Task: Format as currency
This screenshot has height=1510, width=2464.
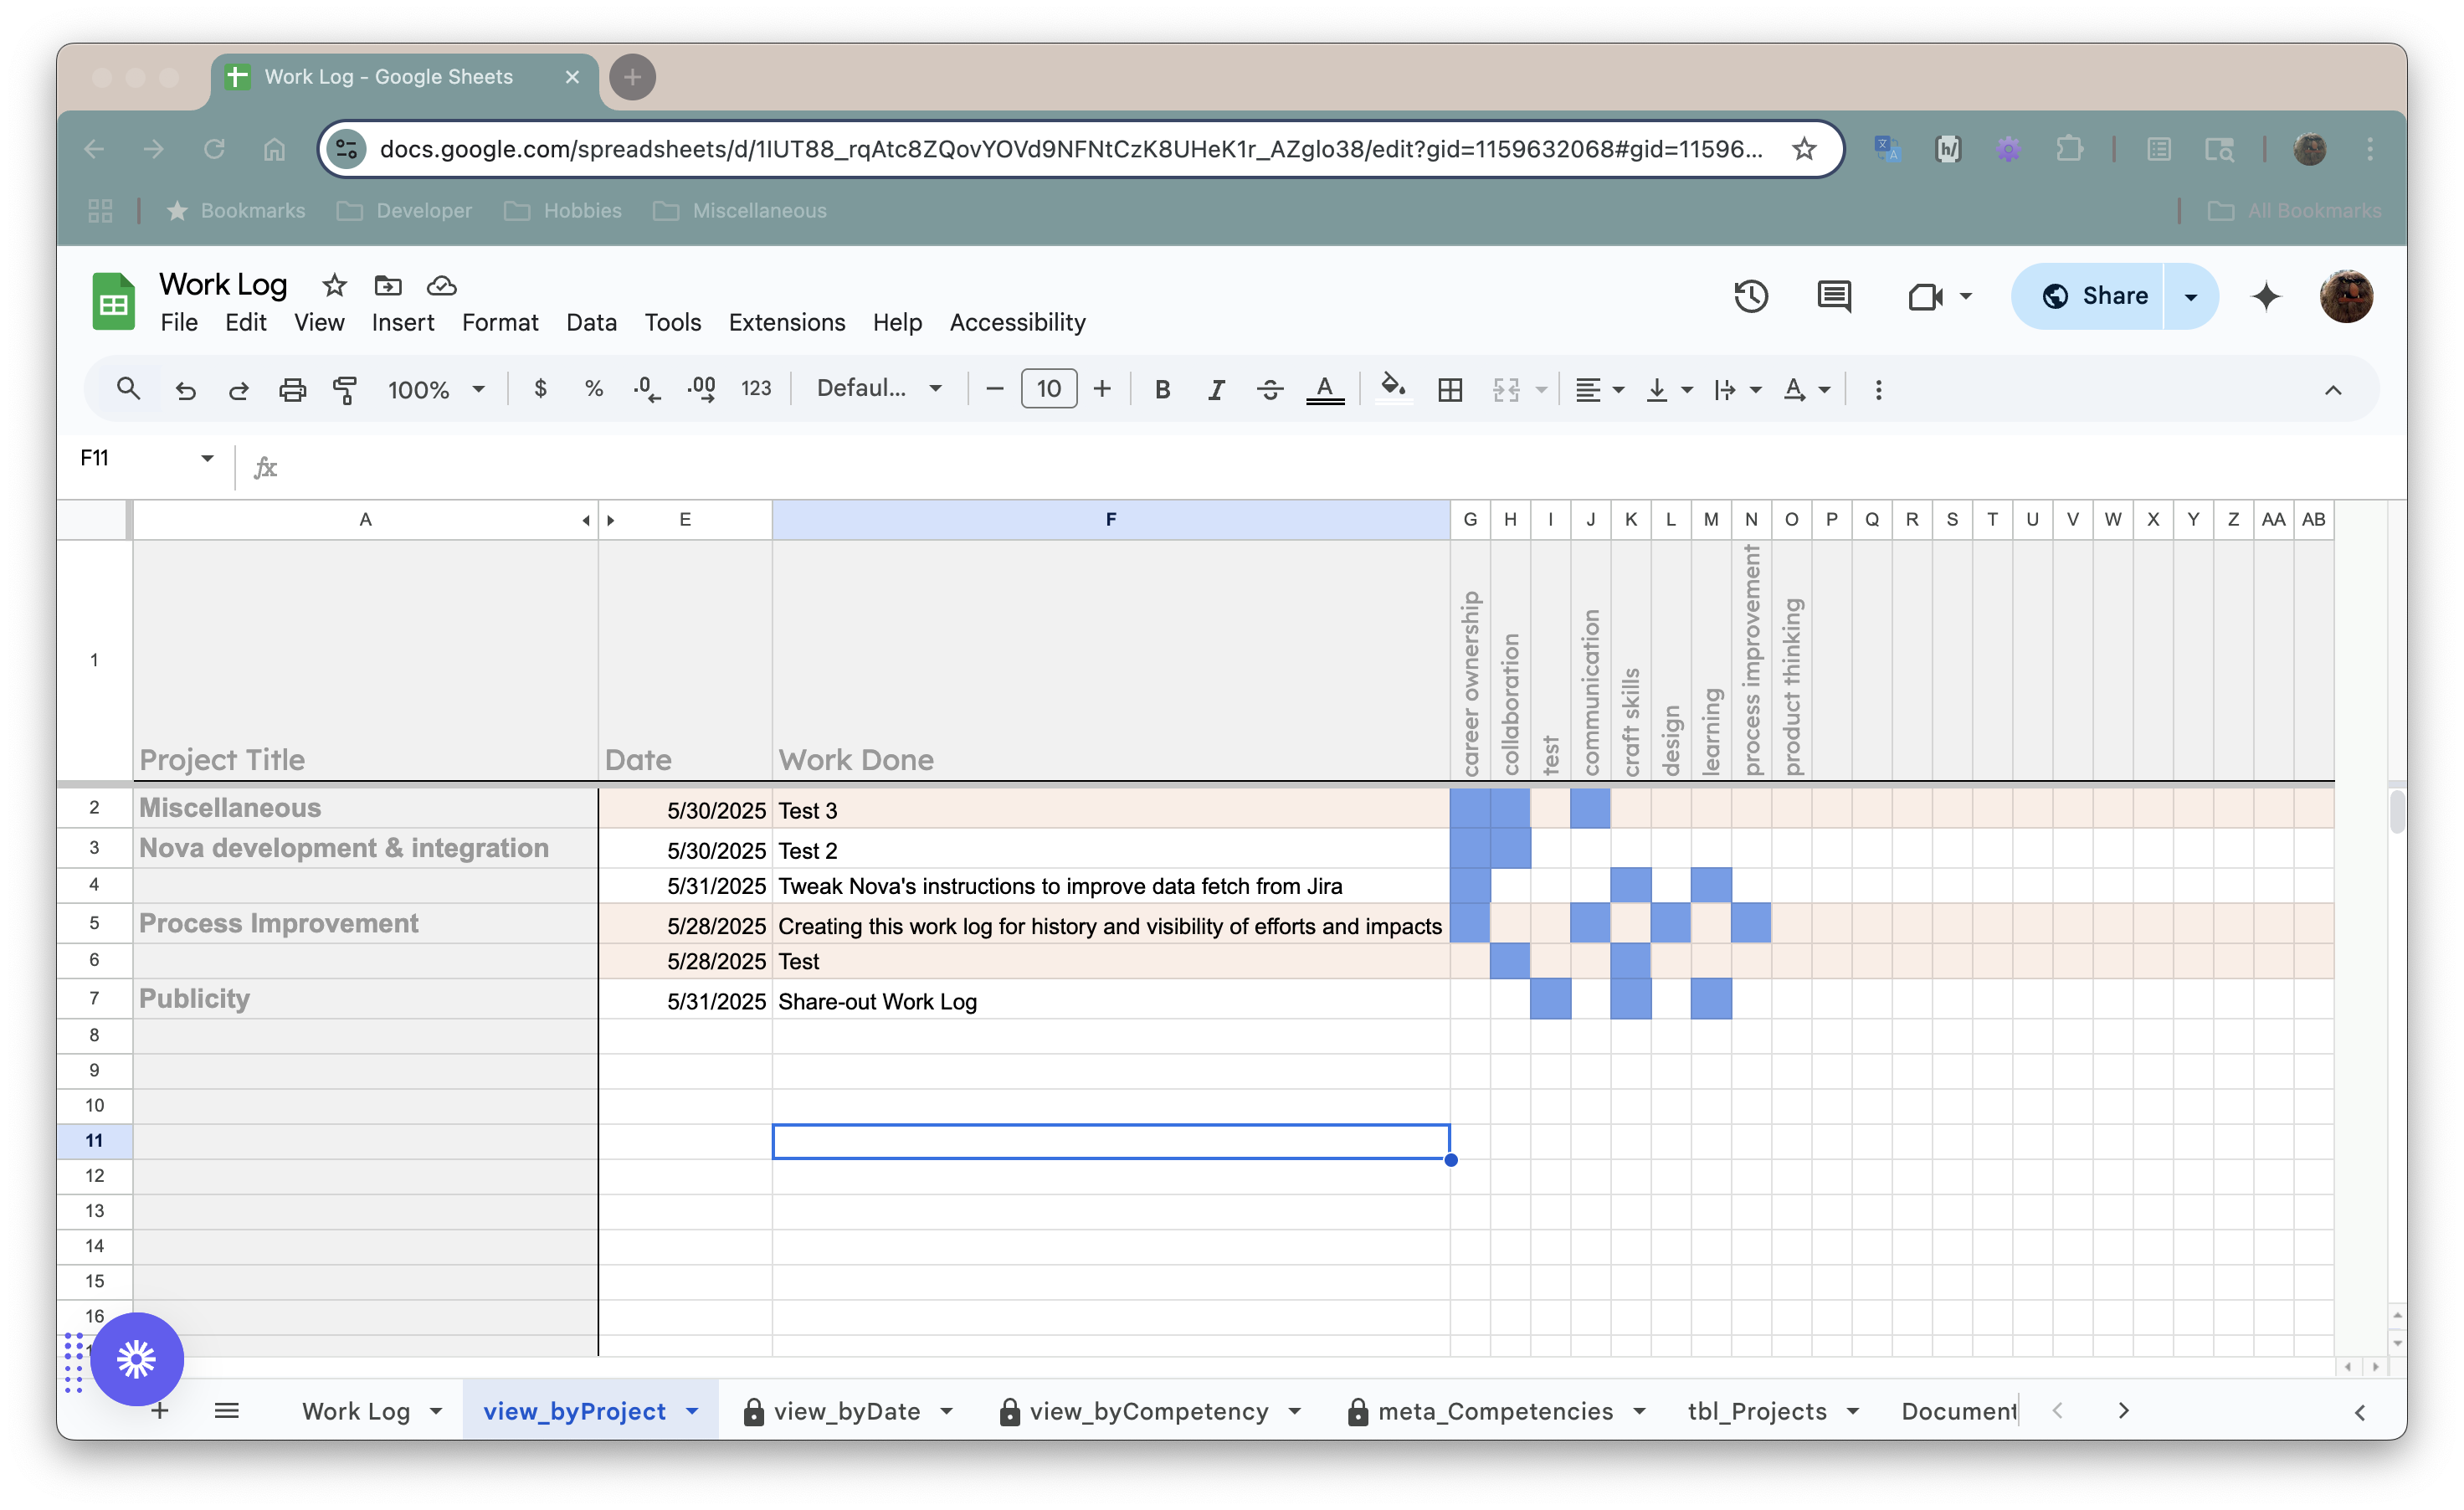Action: click(x=540, y=389)
